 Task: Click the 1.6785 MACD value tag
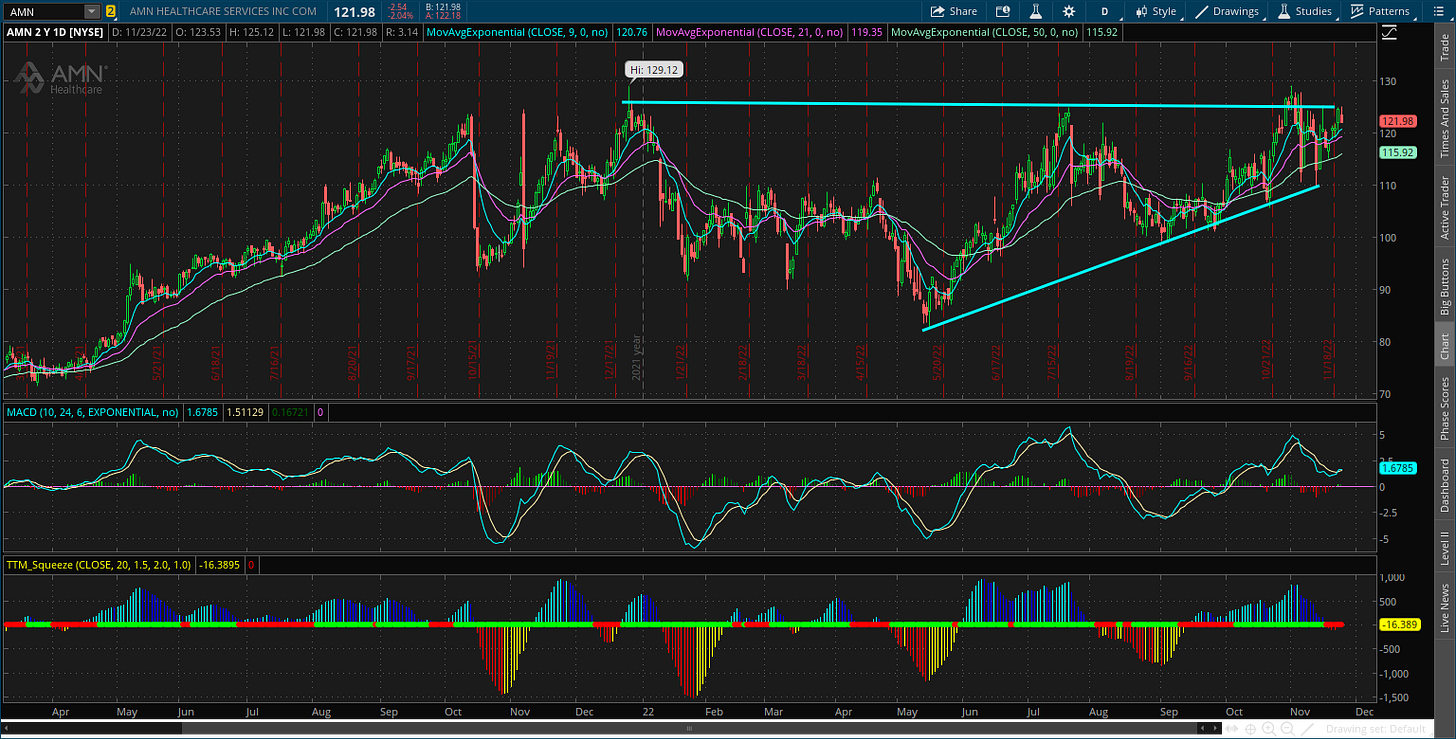(1397, 467)
